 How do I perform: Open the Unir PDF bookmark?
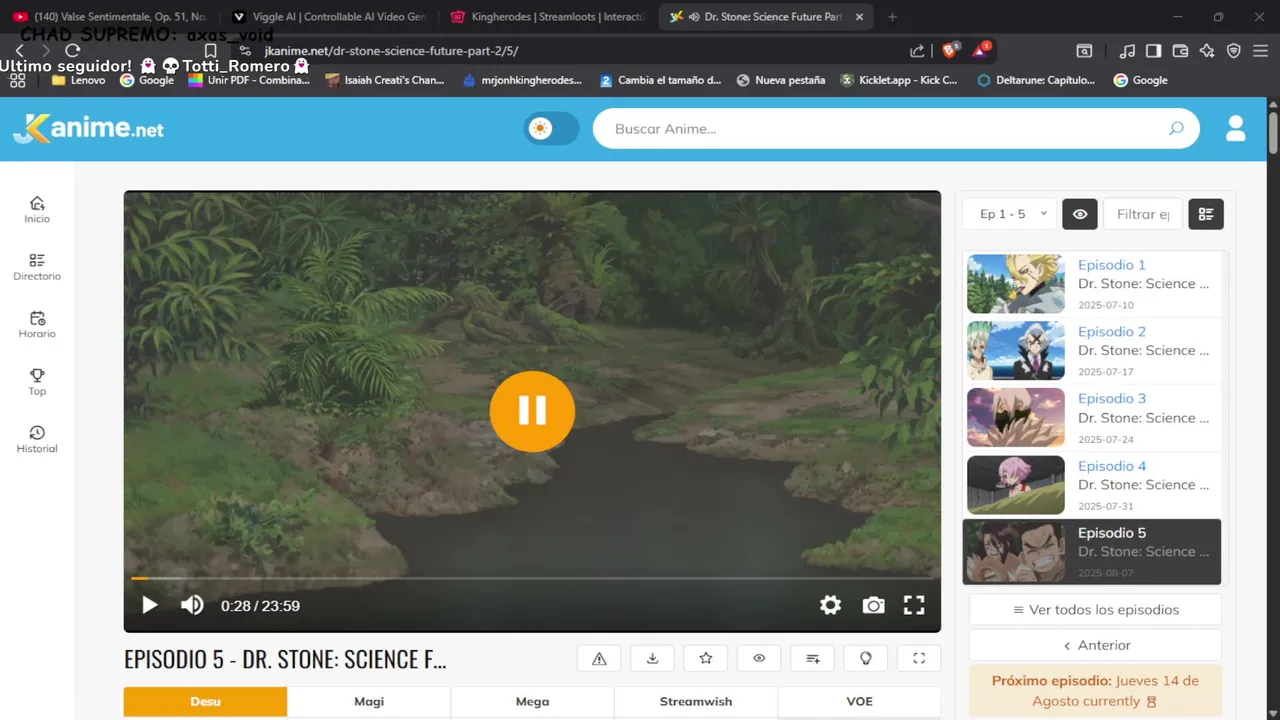point(249,80)
